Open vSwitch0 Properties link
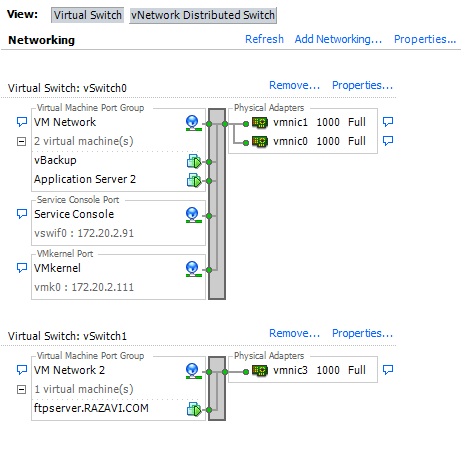Image resolution: width=476 pixels, height=453 pixels. click(362, 85)
